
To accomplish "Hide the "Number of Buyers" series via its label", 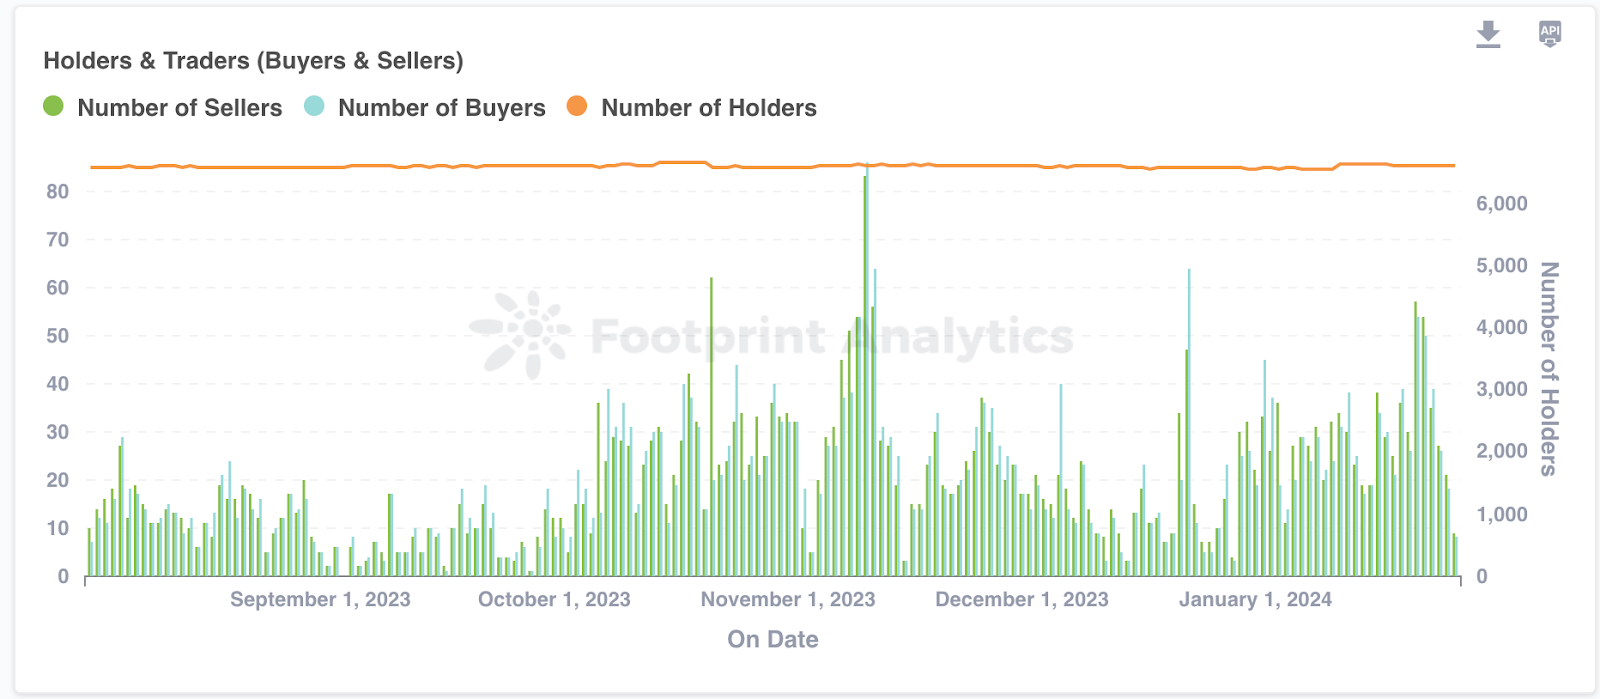I will 441,108.
